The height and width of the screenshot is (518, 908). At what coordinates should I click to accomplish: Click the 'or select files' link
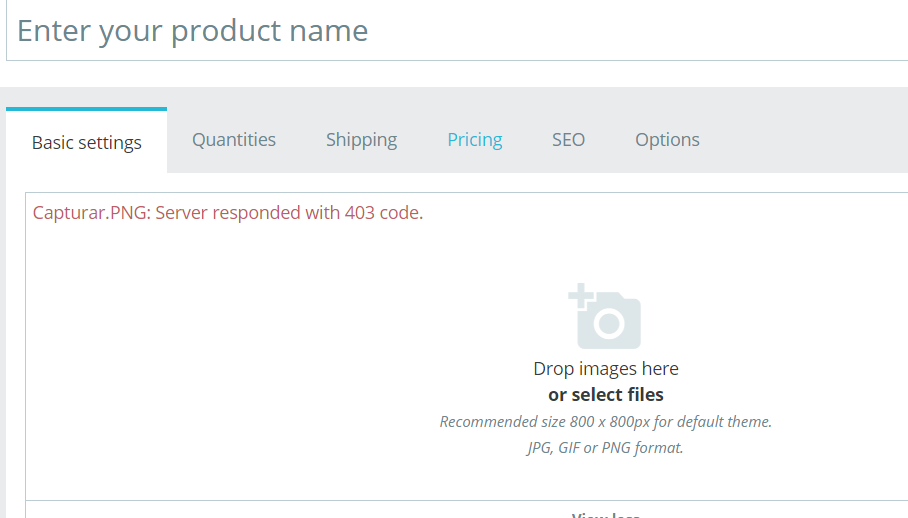point(606,394)
